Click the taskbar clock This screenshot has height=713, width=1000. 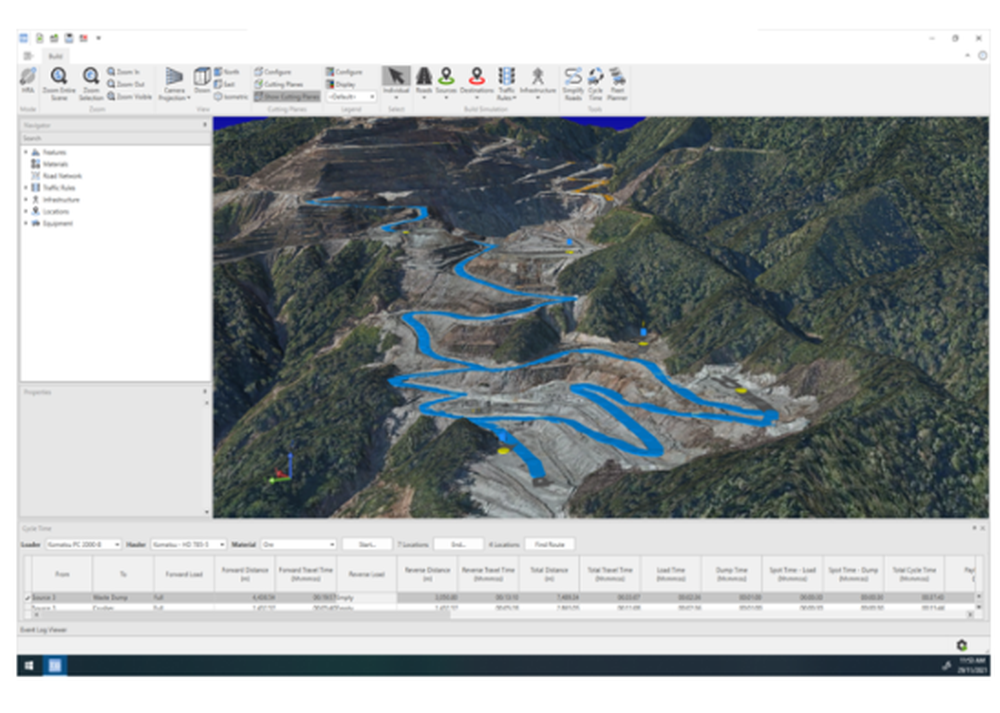[x=972, y=666]
